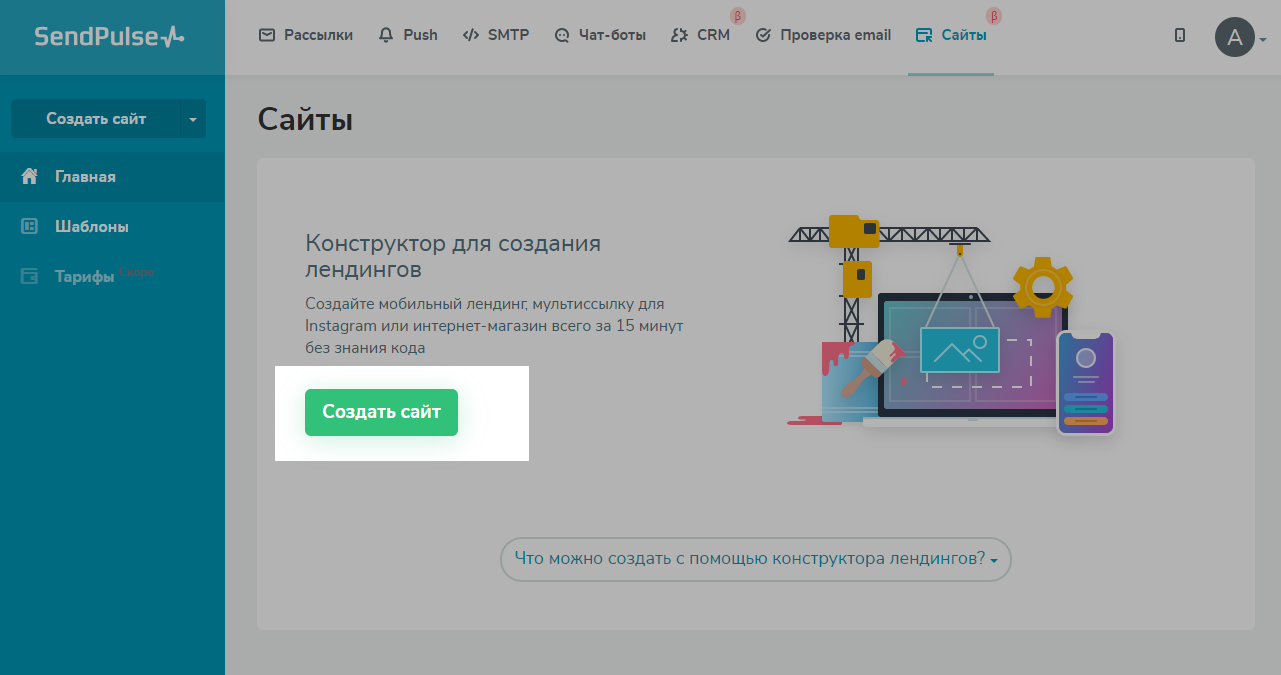The width and height of the screenshot is (1281, 675).
Task: Click the Шаблоны templates icon in sidebar
Action: click(x=30, y=227)
